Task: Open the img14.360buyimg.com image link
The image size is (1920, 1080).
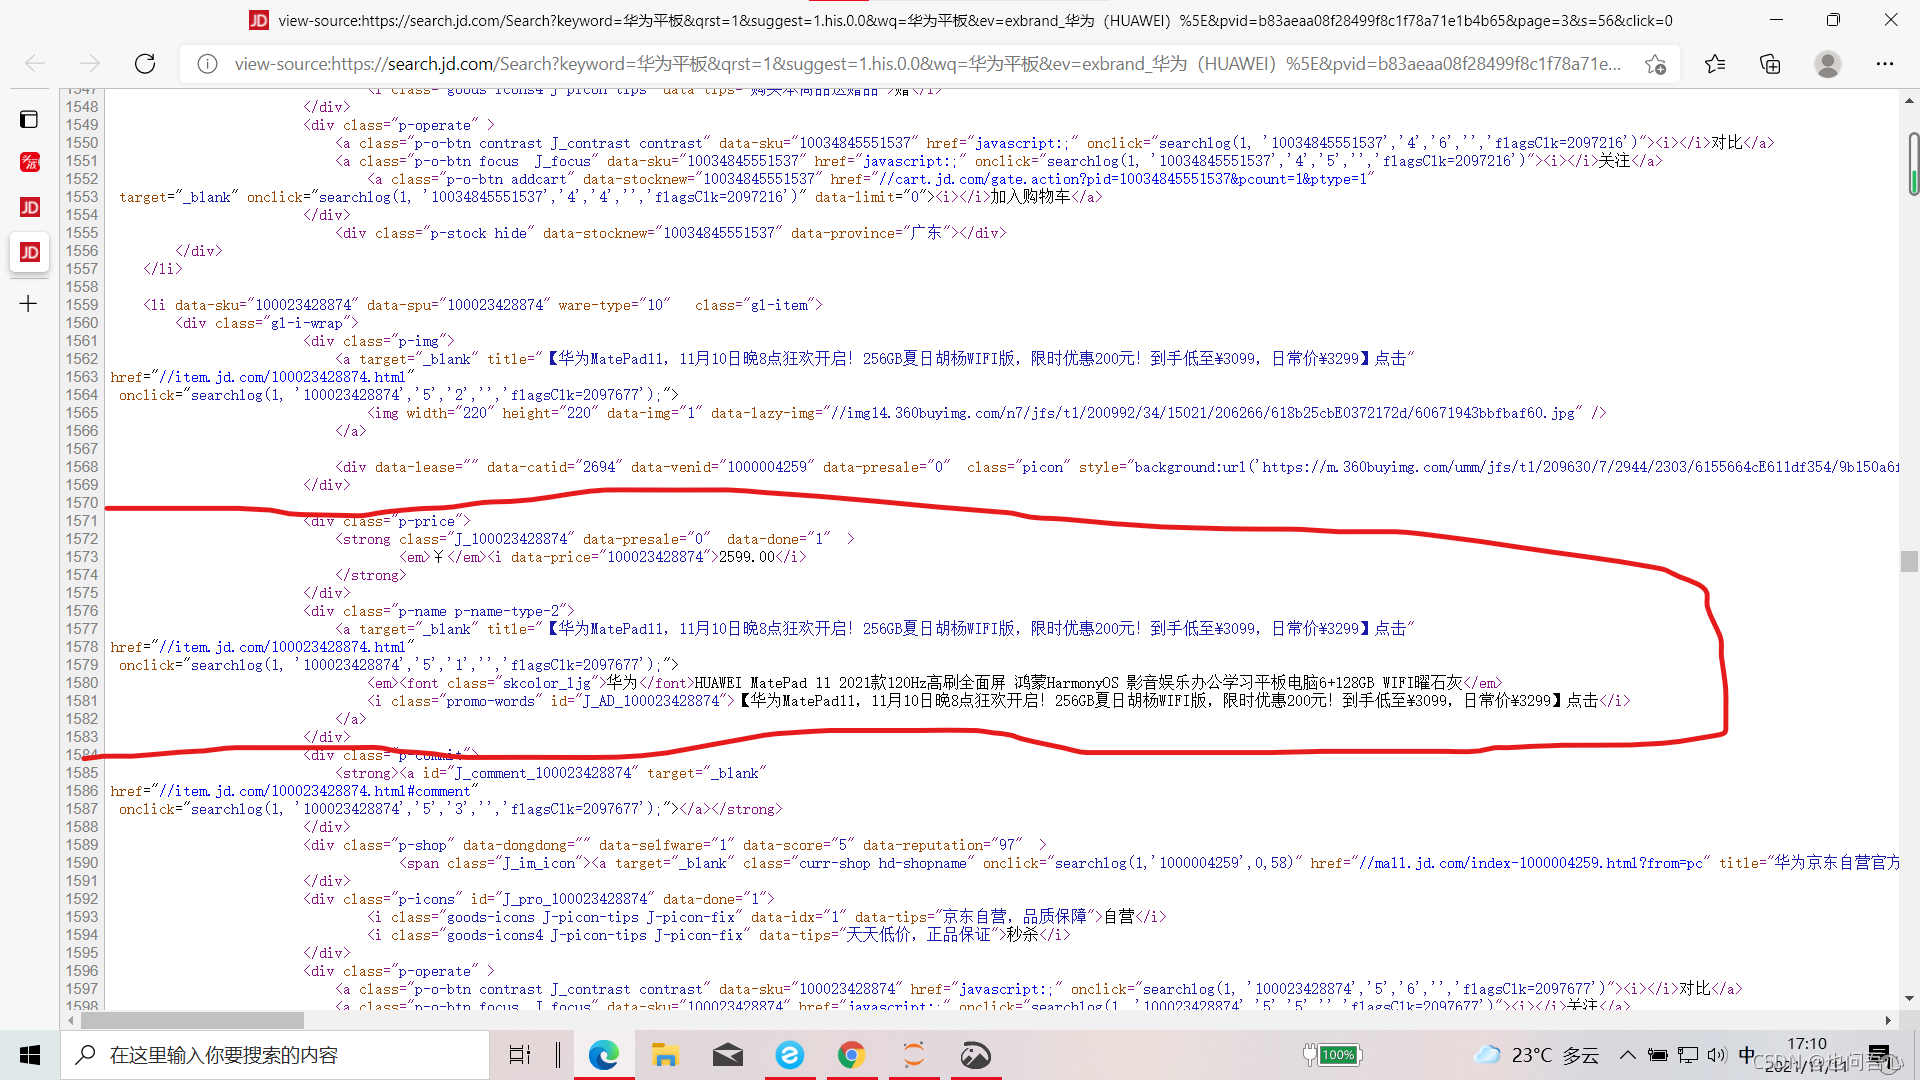Action: tap(1203, 413)
